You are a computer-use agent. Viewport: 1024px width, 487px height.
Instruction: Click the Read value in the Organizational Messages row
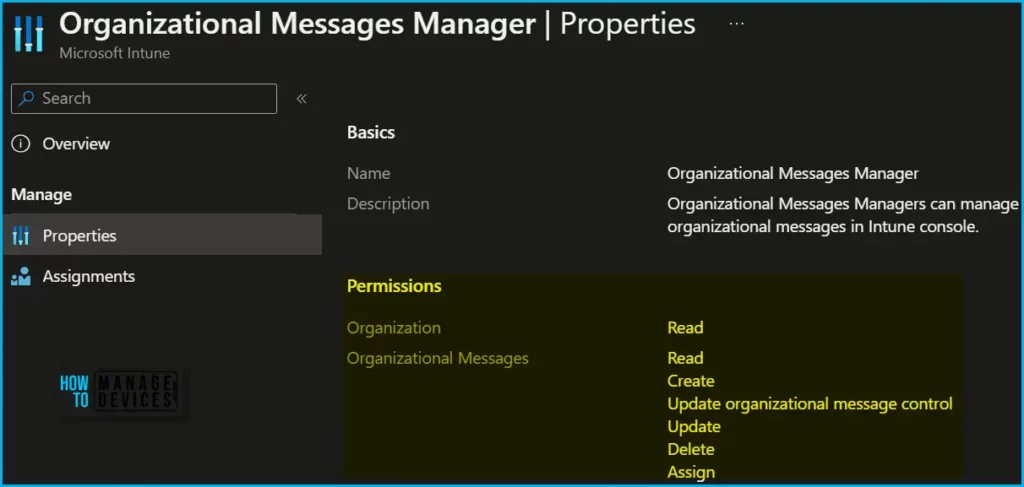[685, 358]
